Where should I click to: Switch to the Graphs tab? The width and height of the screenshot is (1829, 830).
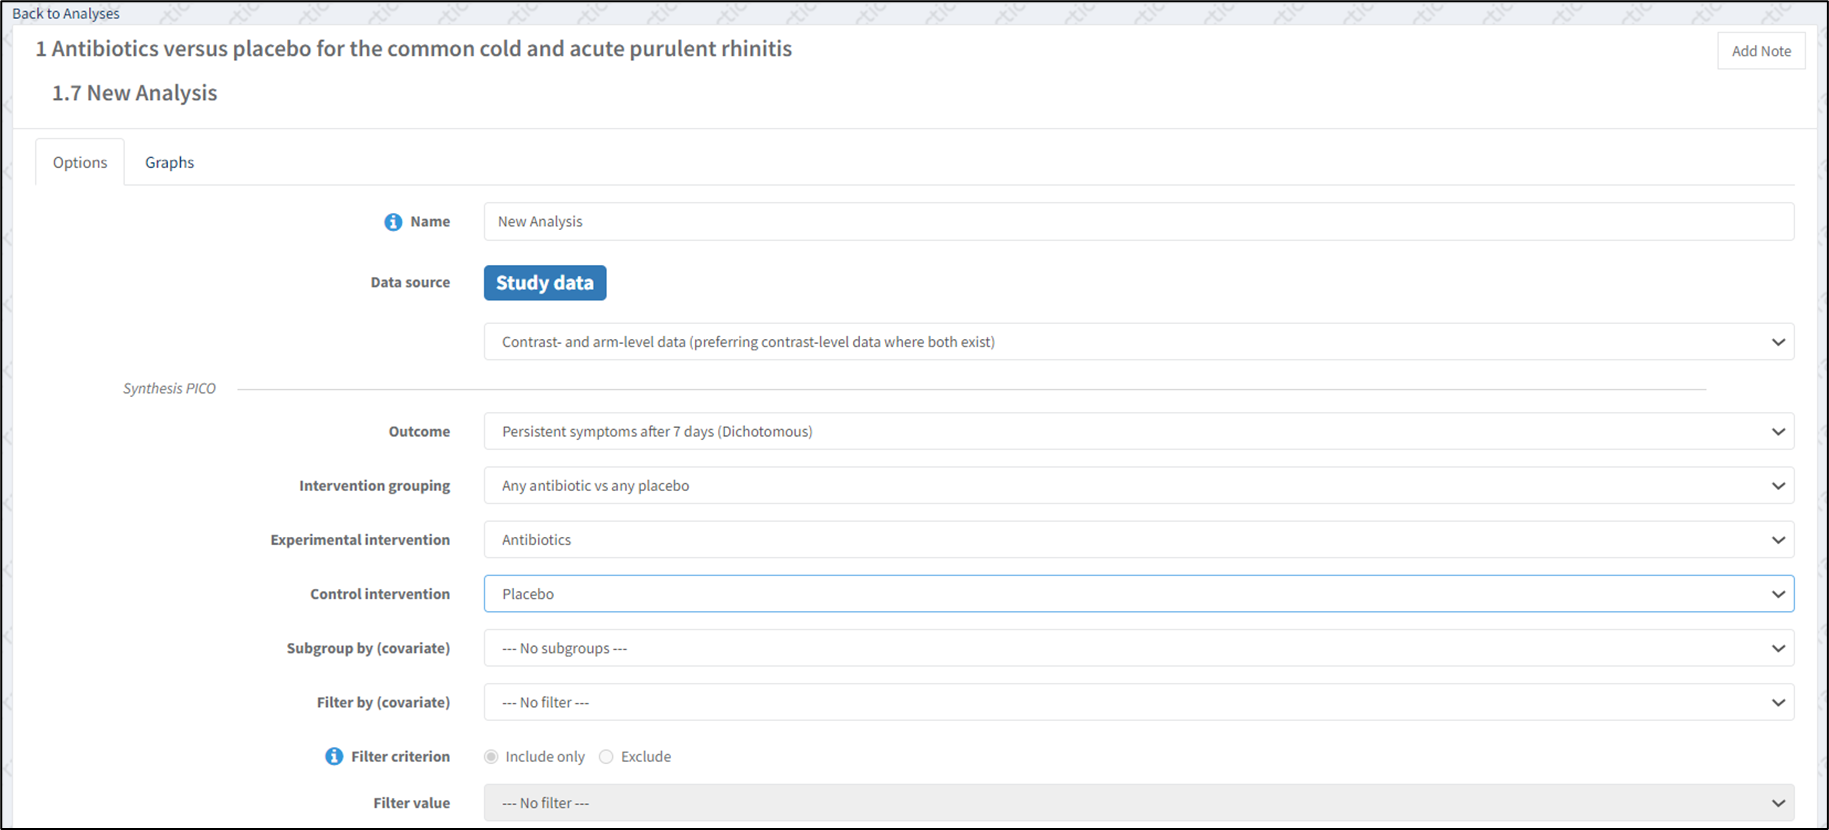pyautogui.click(x=169, y=162)
